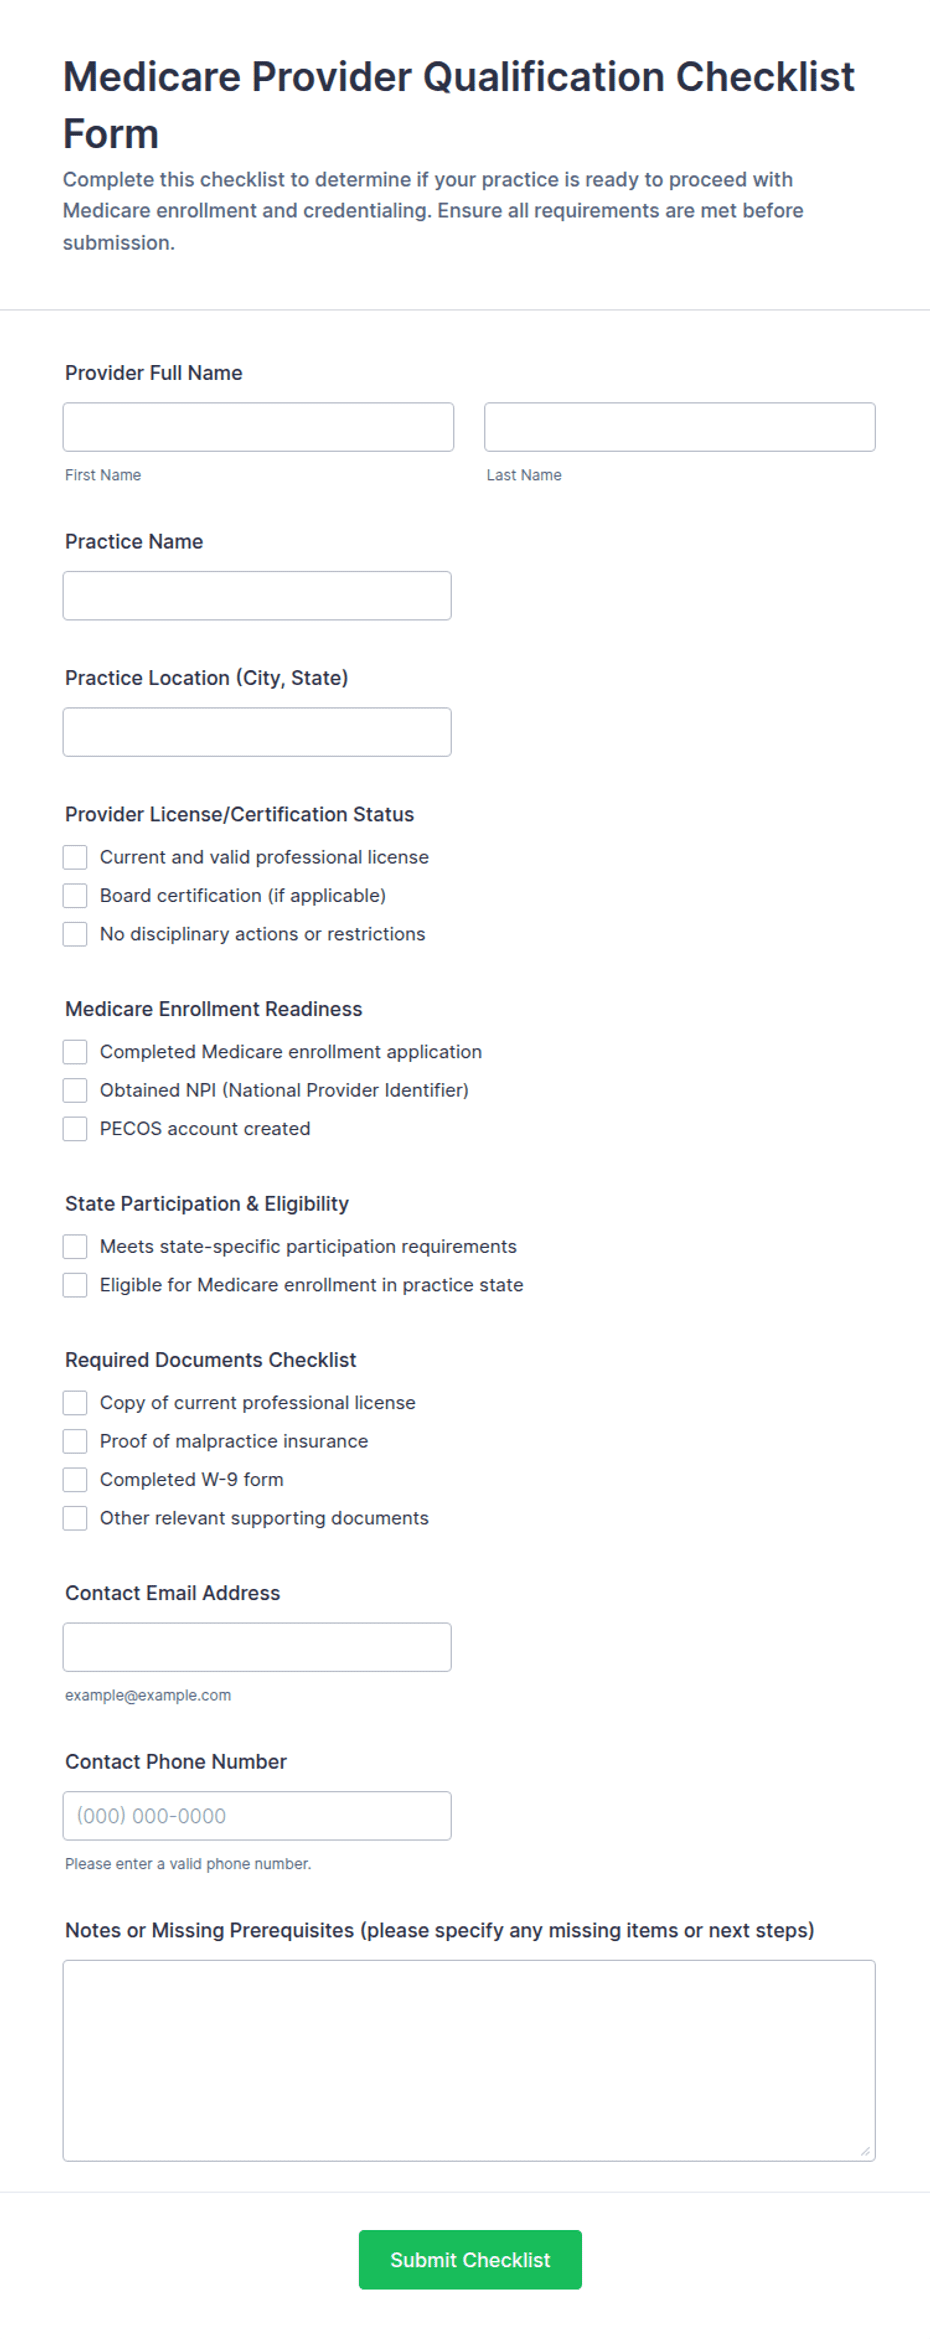Check Completed Medicare enrollment application
Viewport: 930px width, 2339px height.
click(75, 1052)
